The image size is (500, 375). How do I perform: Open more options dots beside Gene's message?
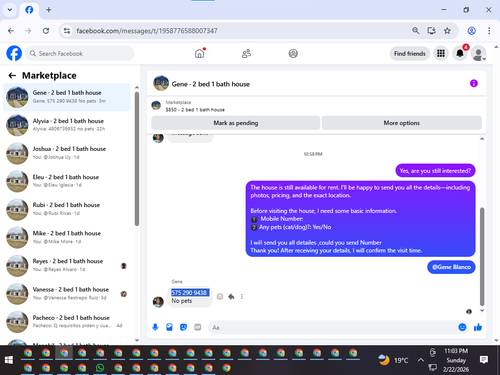tap(242, 296)
